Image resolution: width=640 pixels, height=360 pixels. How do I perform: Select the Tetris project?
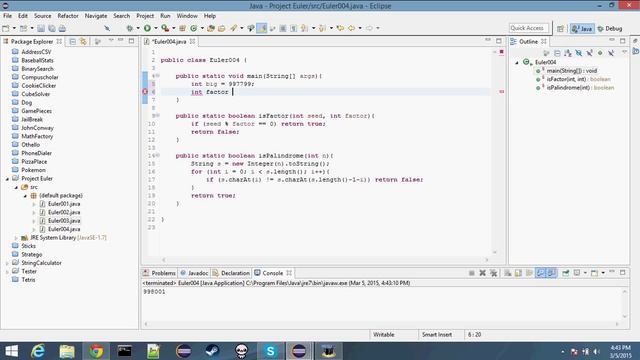28,280
